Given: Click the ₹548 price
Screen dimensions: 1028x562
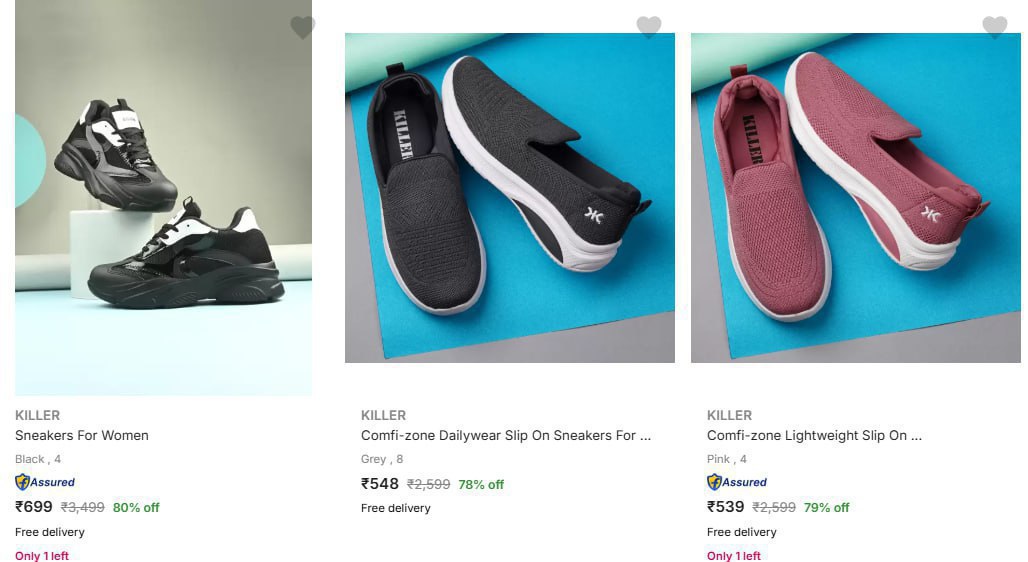Looking at the screenshot, I should [380, 484].
